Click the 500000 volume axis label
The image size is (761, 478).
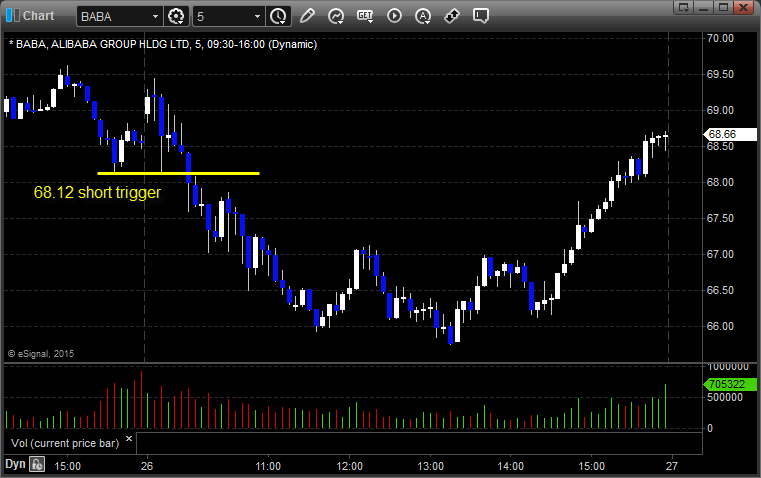pyautogui.click(x=725, y=397)
